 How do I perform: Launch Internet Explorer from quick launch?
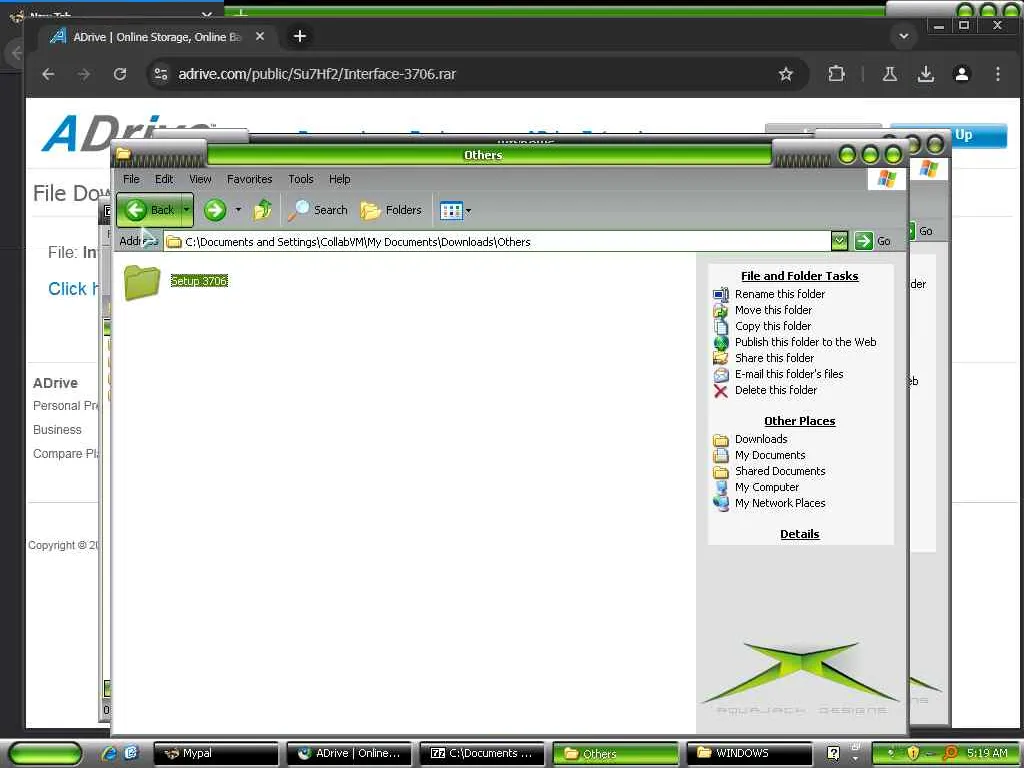click(108, 753)
